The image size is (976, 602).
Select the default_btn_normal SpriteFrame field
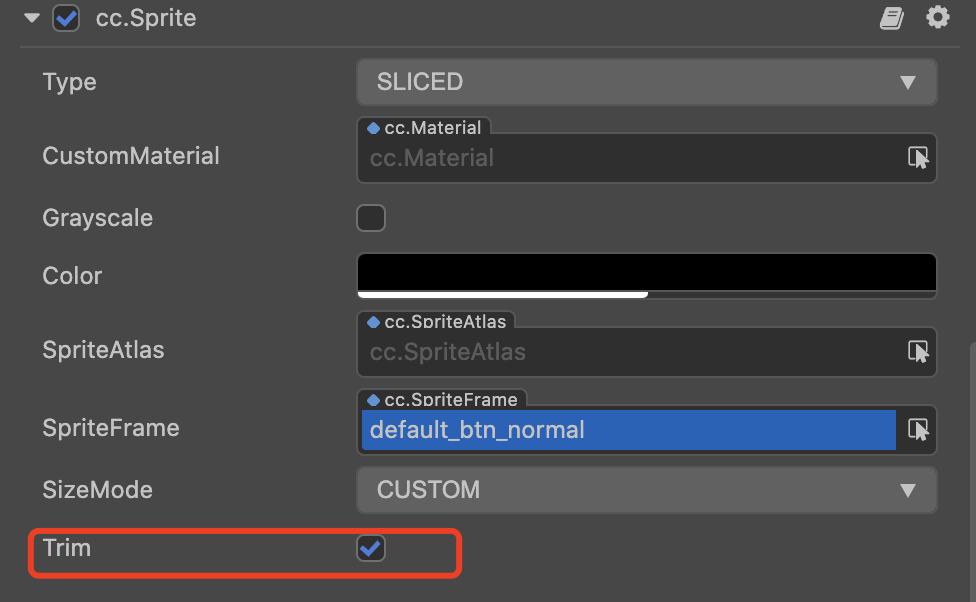629,430
